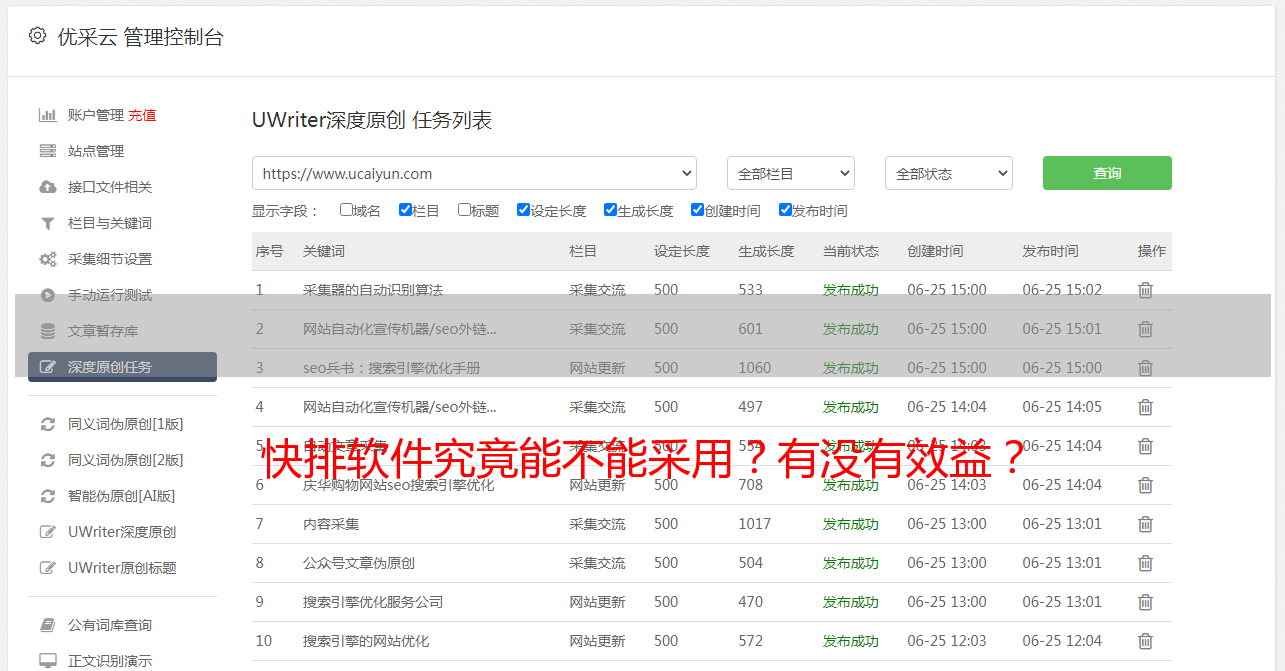Screen dimensions: 1285x671
Task: Uncheck the 发布时间 checkbox
Action: 785,210
